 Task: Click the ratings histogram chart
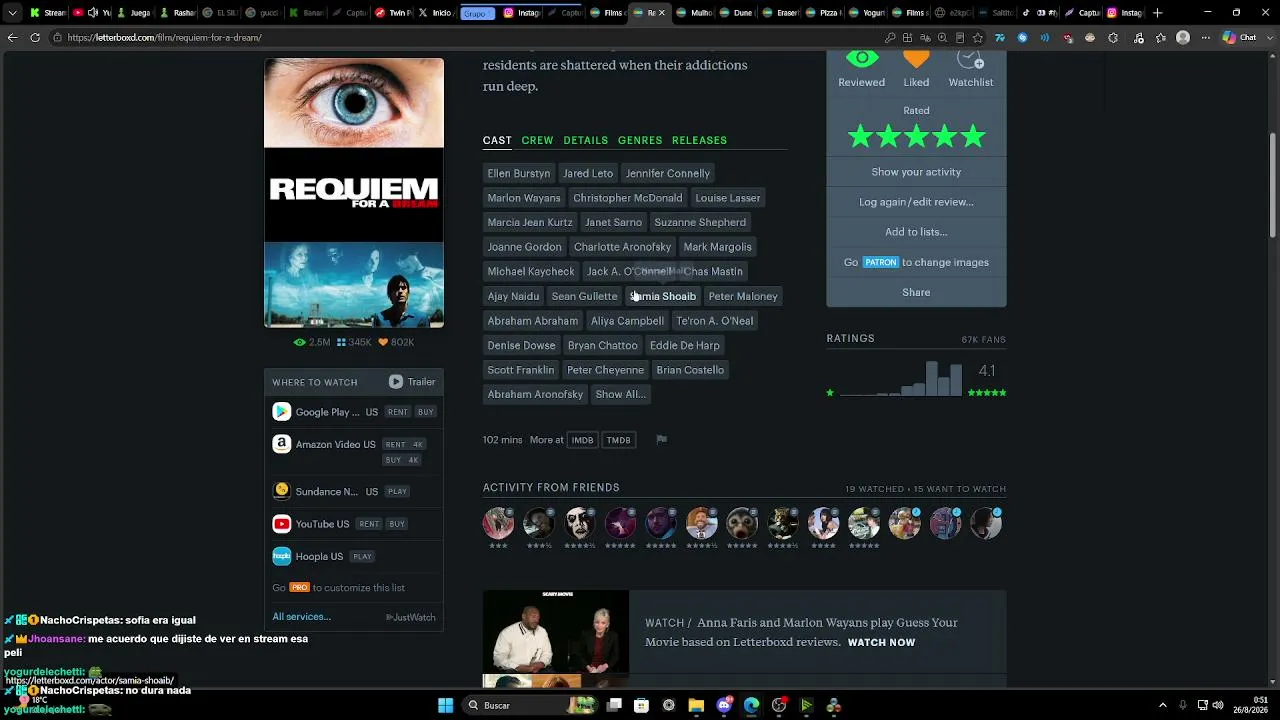click(x=901, y=378)
